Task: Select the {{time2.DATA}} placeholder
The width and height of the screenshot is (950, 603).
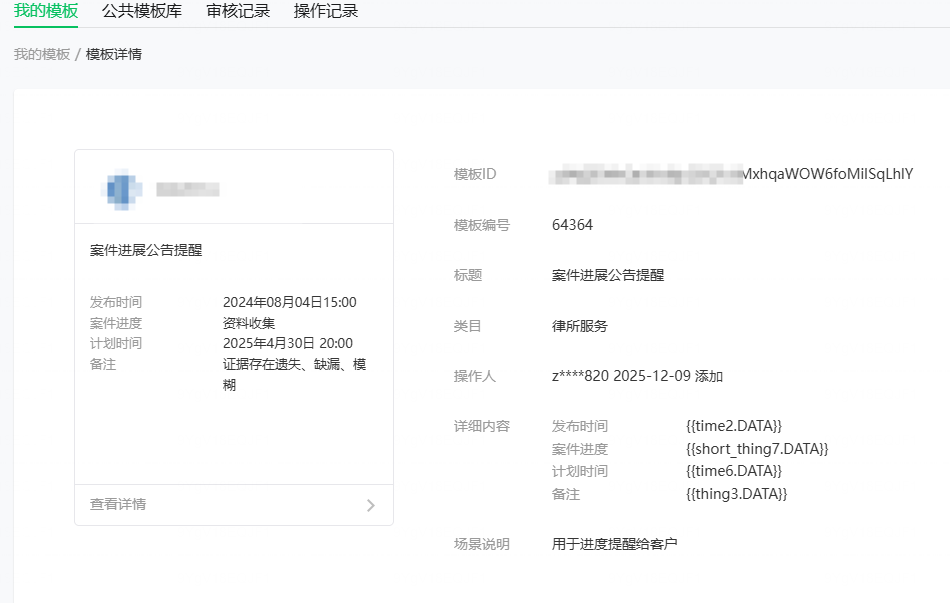Action: pyautogui.click(x=734, y=426)
